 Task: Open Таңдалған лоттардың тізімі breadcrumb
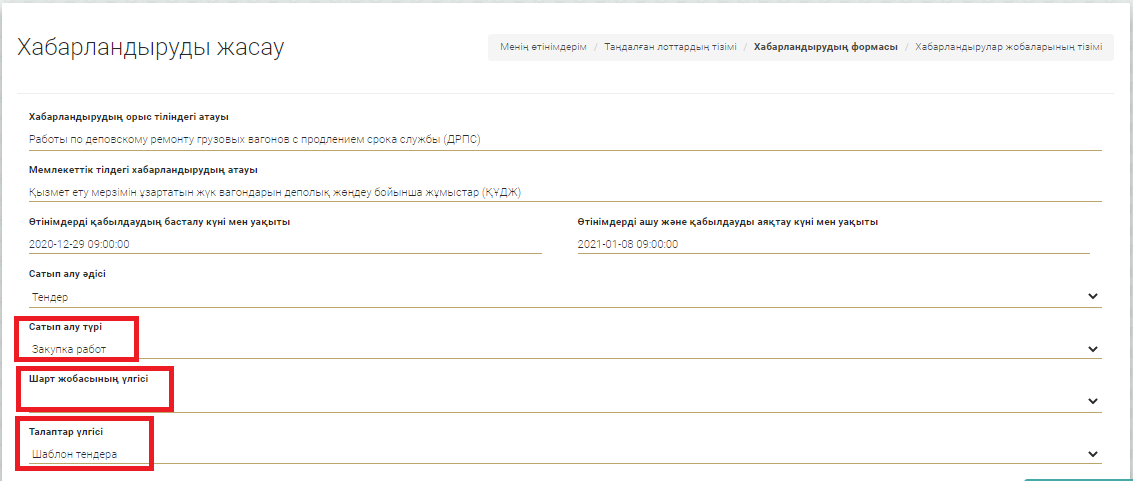(x=670, y=47)
